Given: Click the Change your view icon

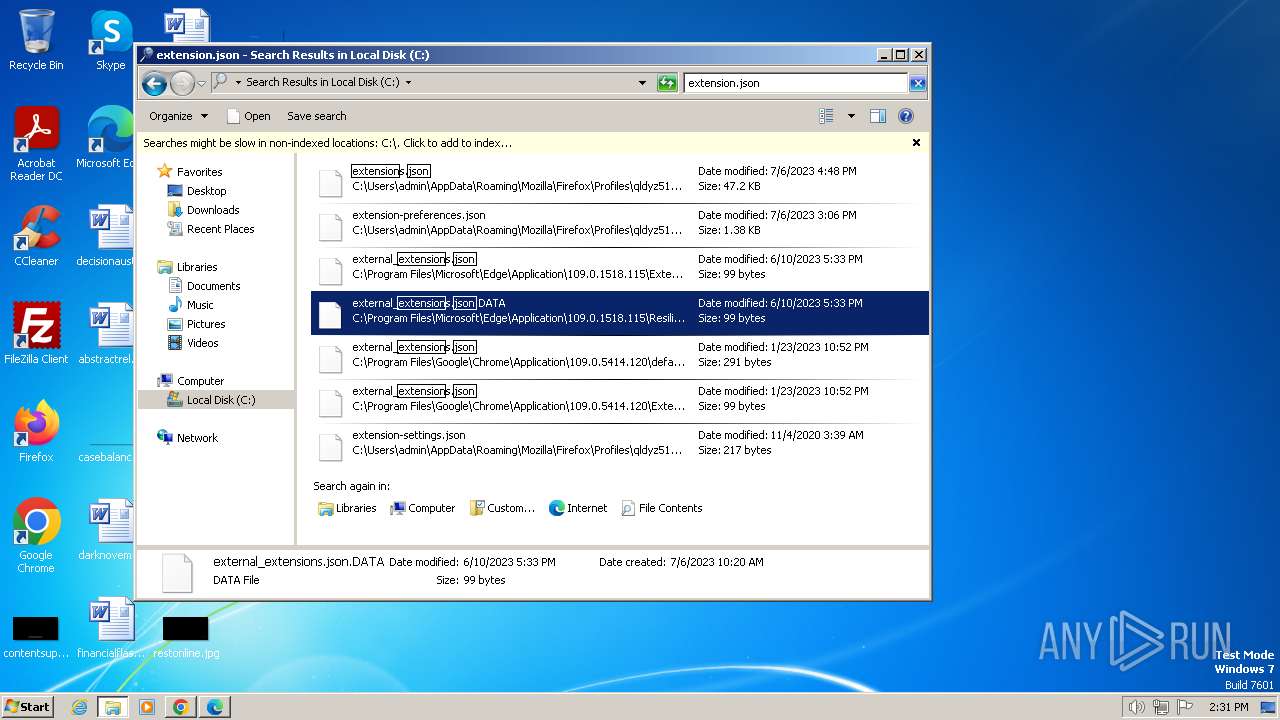Looking at the screenshot, I should tap(826, 116).
